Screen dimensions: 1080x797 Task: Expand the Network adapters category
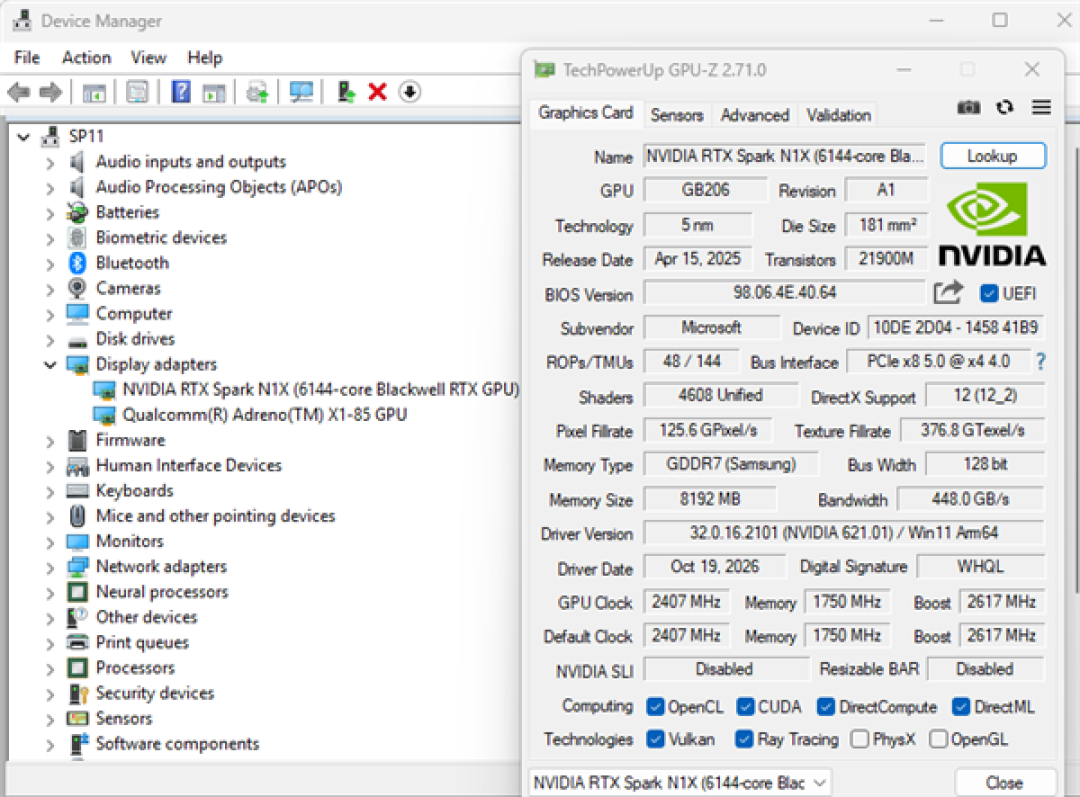pos(50,567)
